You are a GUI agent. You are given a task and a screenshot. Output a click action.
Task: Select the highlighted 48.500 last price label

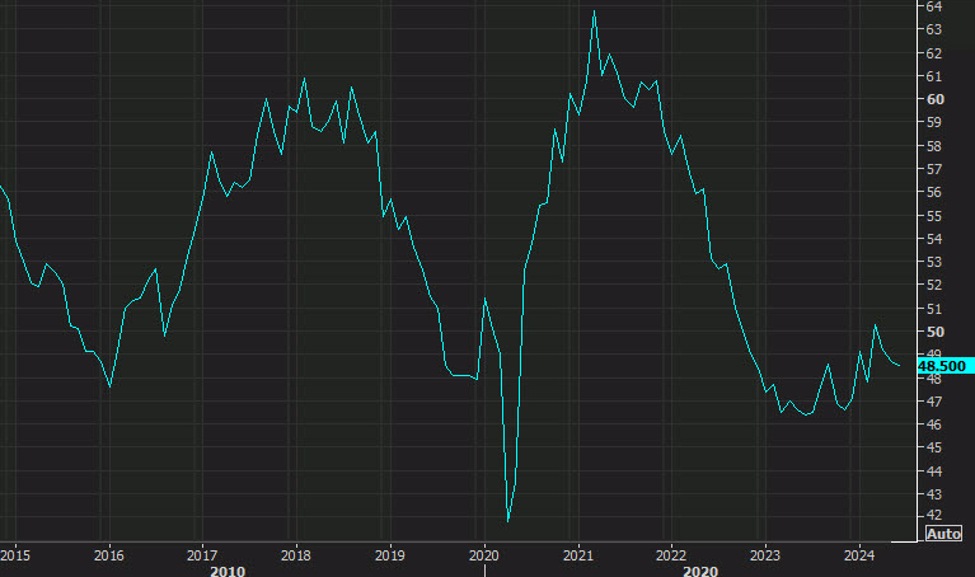(941, 366)
